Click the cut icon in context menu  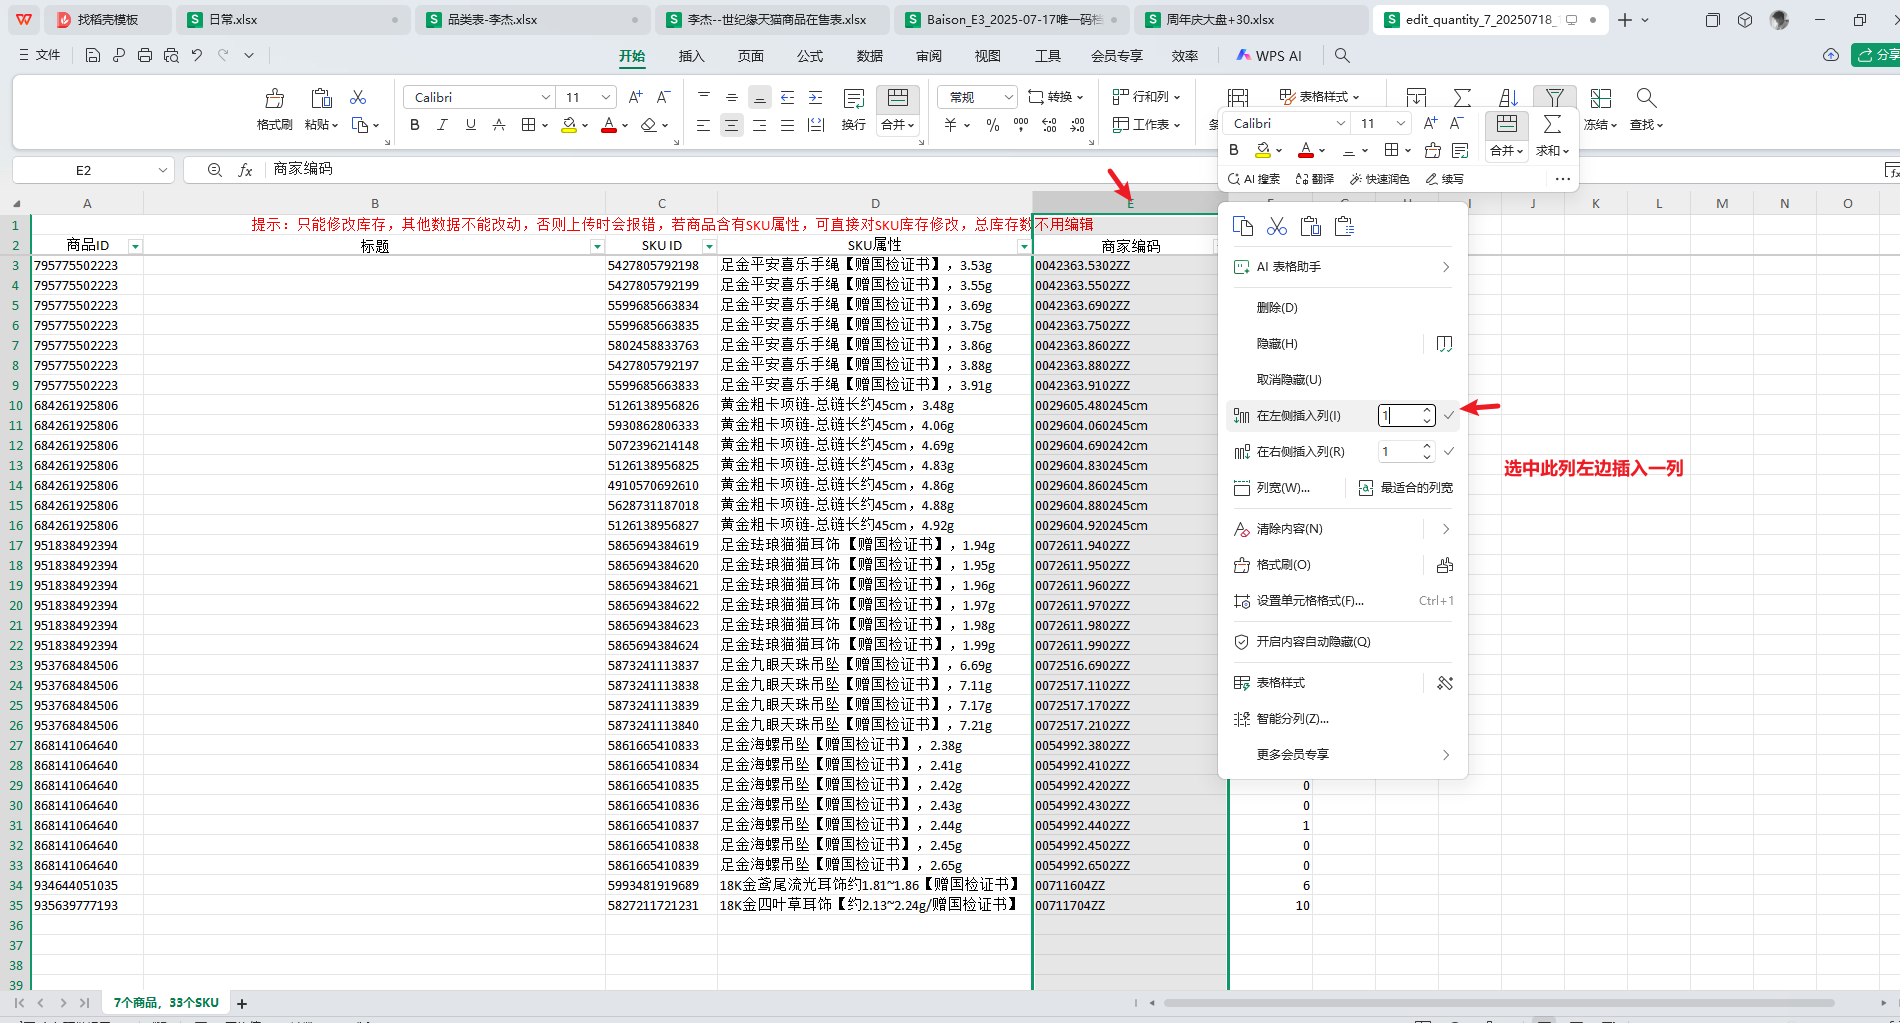tap(1276, 227)
